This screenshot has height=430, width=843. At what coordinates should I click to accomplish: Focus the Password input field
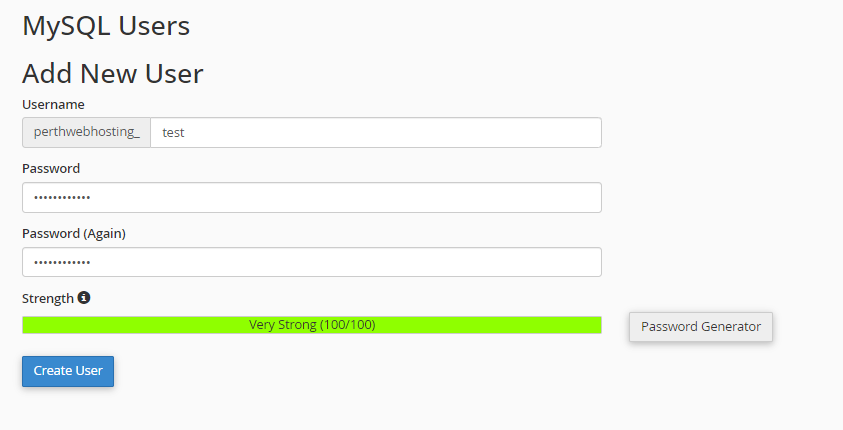click(x=312, y=197)
